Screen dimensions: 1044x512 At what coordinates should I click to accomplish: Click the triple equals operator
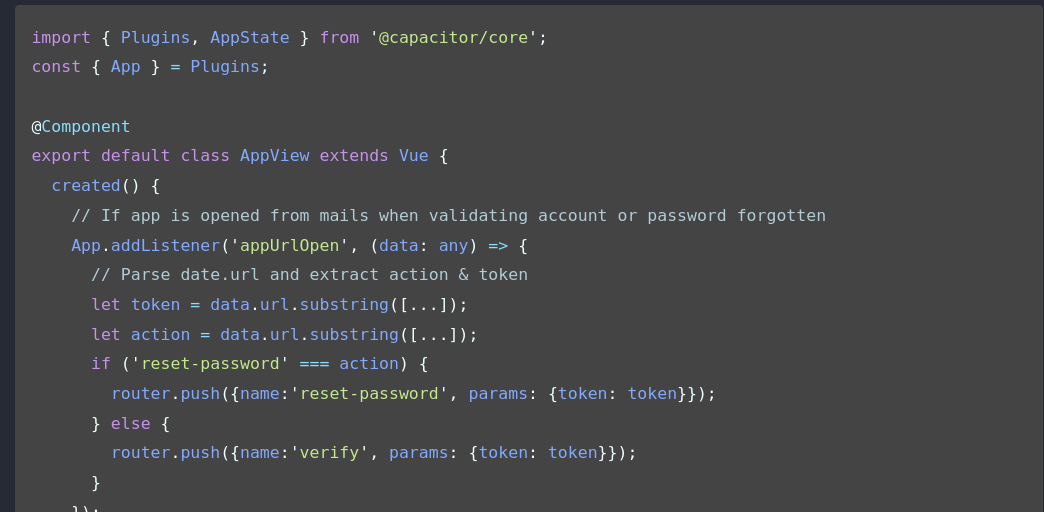[314, 364]
